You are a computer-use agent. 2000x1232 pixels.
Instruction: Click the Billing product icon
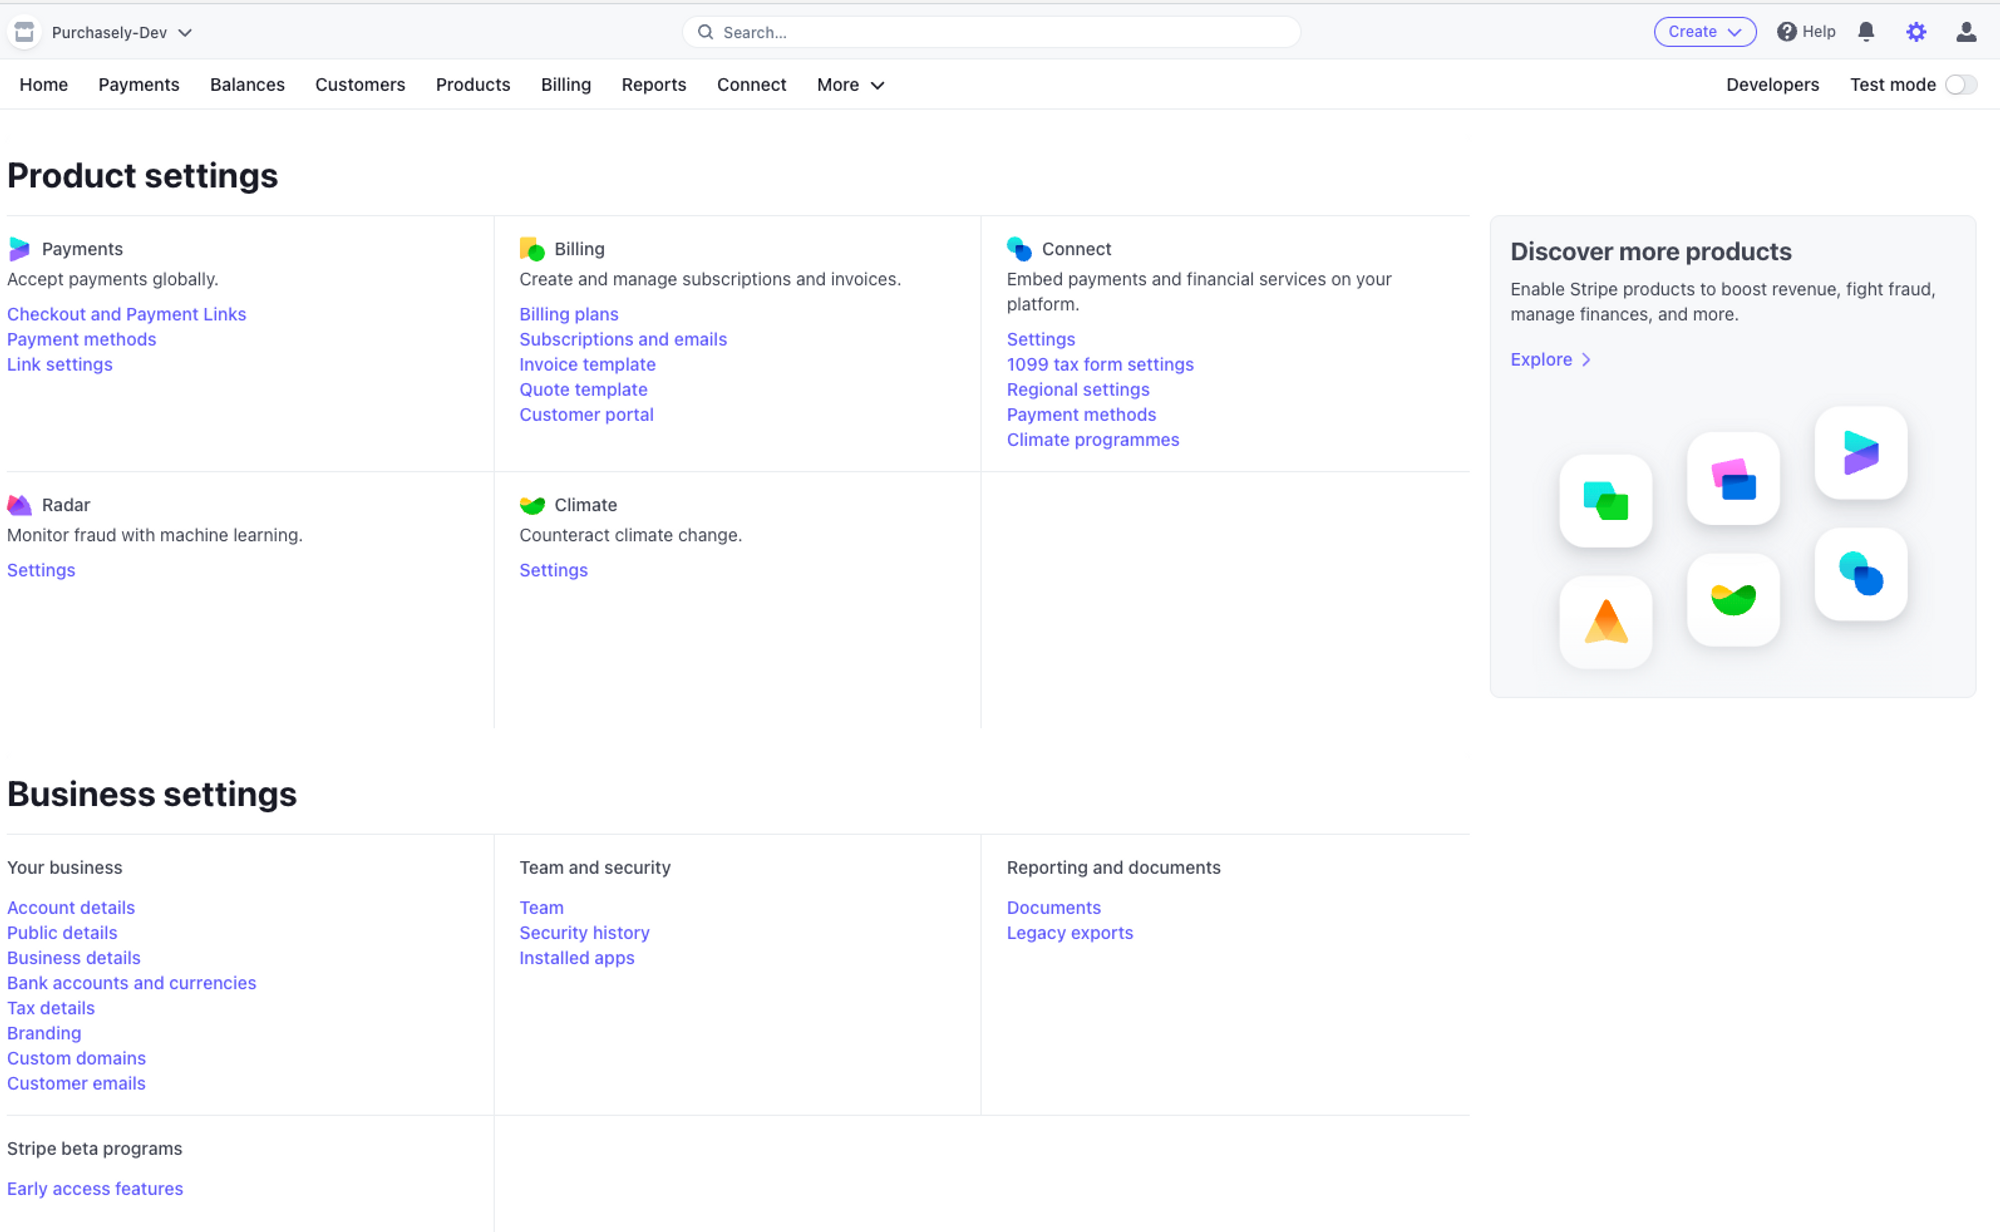[532, 249]
